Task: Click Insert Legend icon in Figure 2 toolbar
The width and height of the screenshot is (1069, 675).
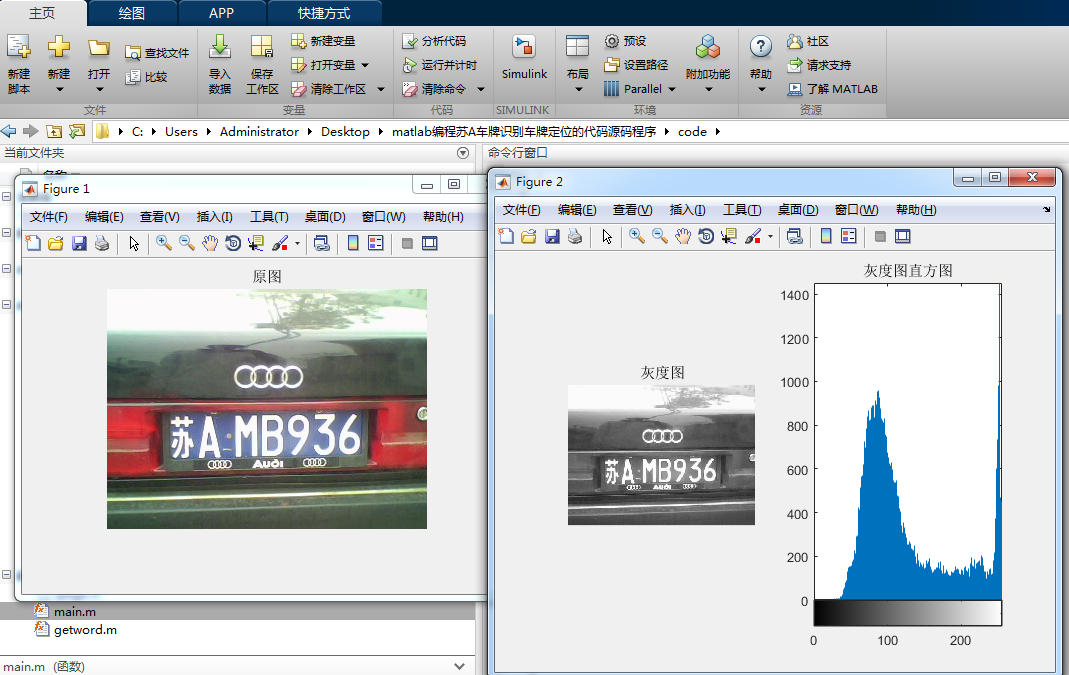Action: tap(849, 237)
